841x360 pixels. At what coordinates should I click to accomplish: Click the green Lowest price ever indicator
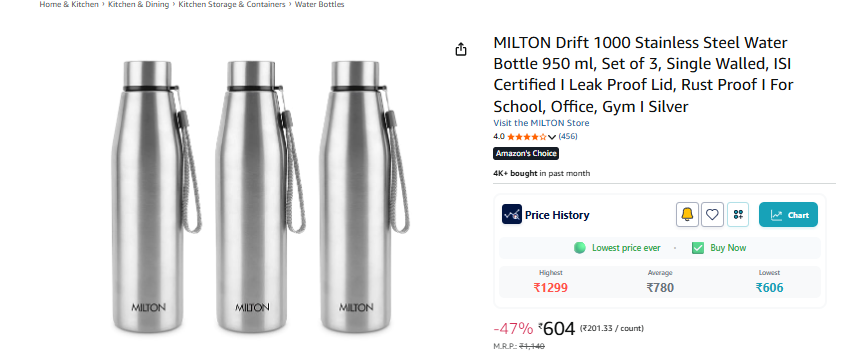(579, 248)
